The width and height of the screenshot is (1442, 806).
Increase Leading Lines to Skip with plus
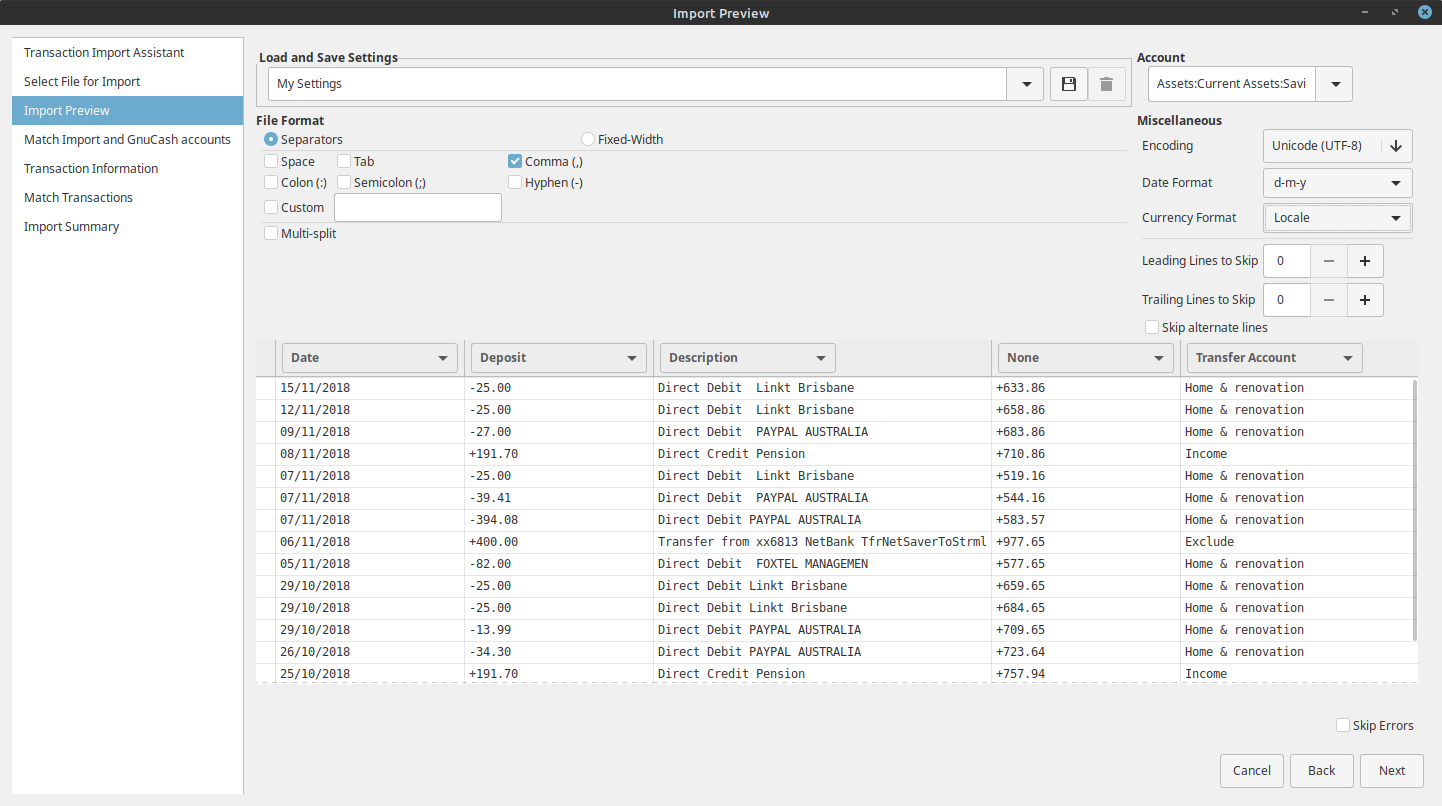tap(1365, 261)
